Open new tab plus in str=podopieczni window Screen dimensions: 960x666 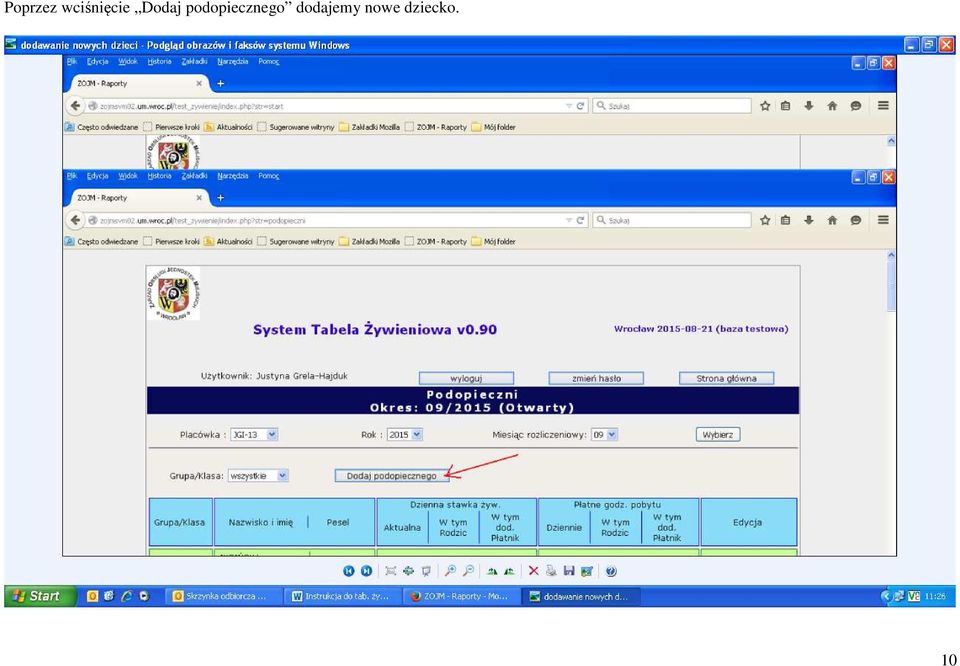point(221,198)
